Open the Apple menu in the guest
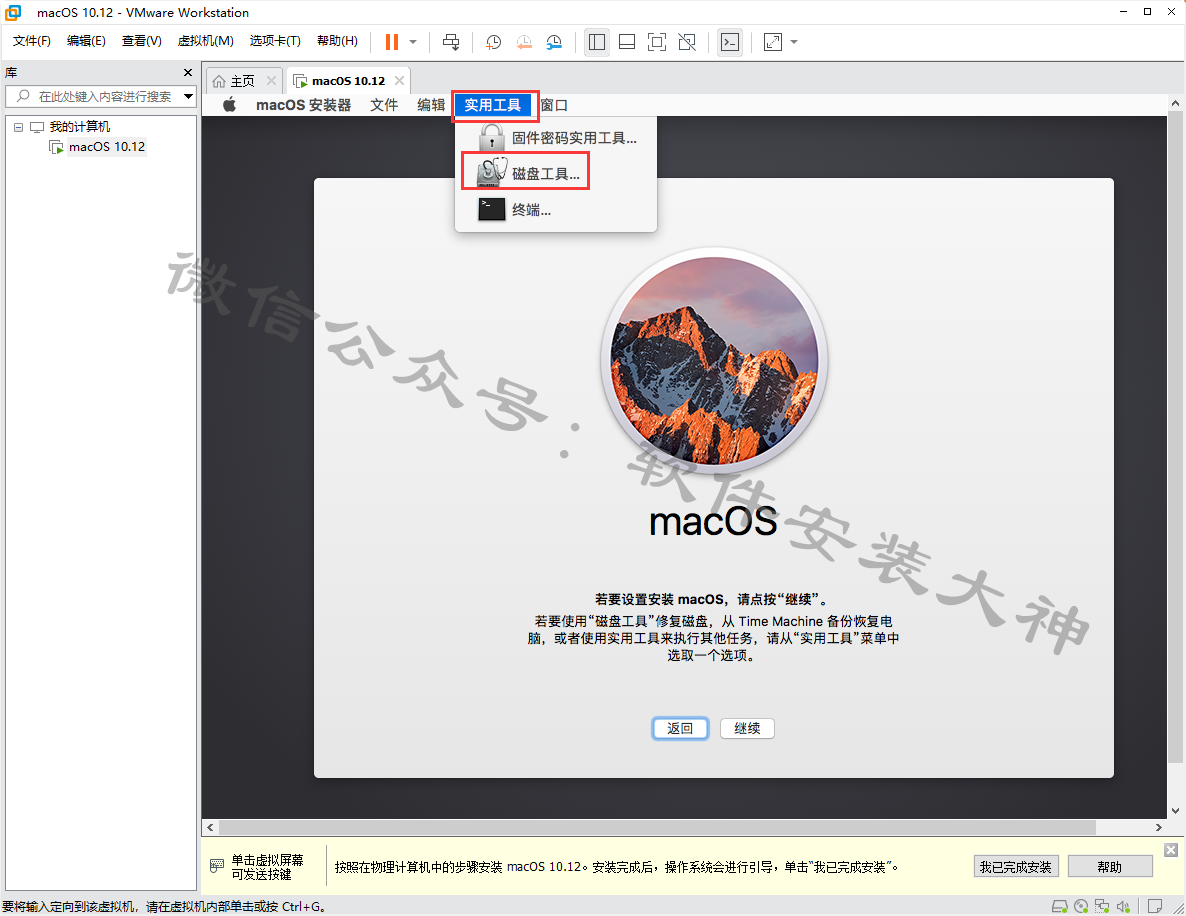 [229, 105]
